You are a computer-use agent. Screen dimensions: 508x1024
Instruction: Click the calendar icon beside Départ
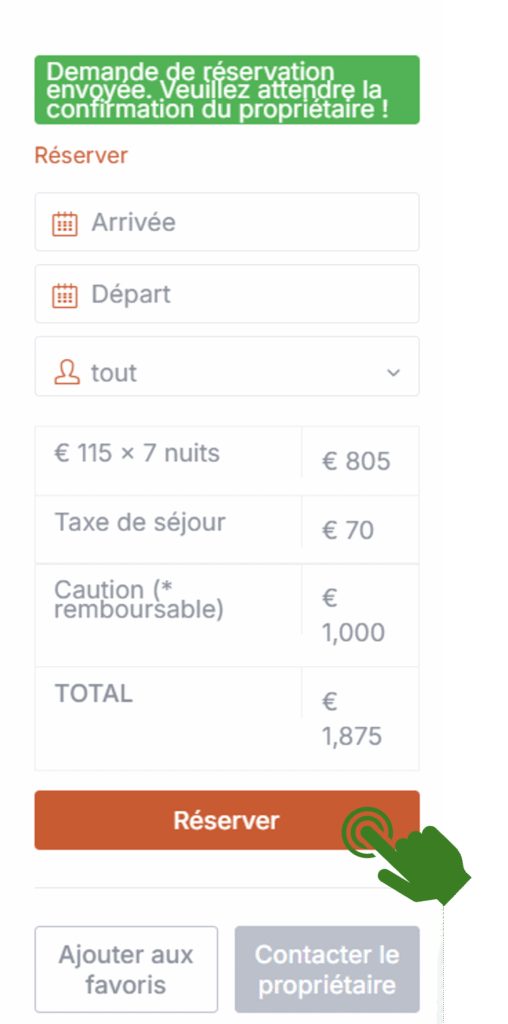tap(65, 295)
